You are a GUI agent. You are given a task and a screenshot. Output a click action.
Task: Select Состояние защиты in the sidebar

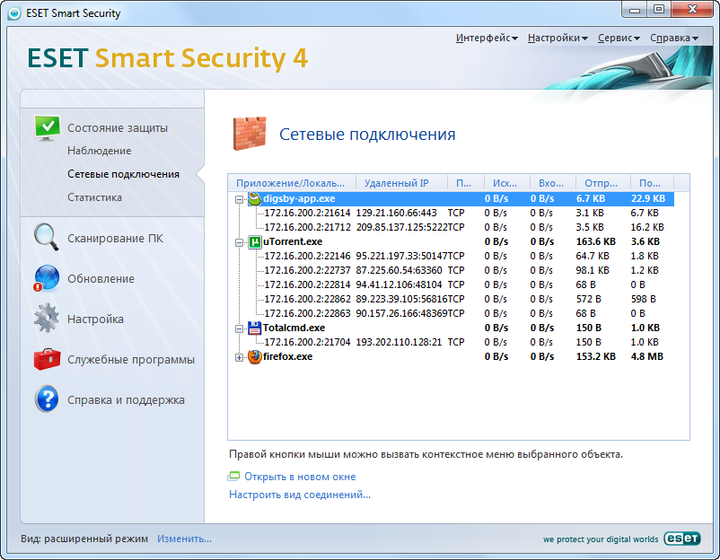coord(118,128)
